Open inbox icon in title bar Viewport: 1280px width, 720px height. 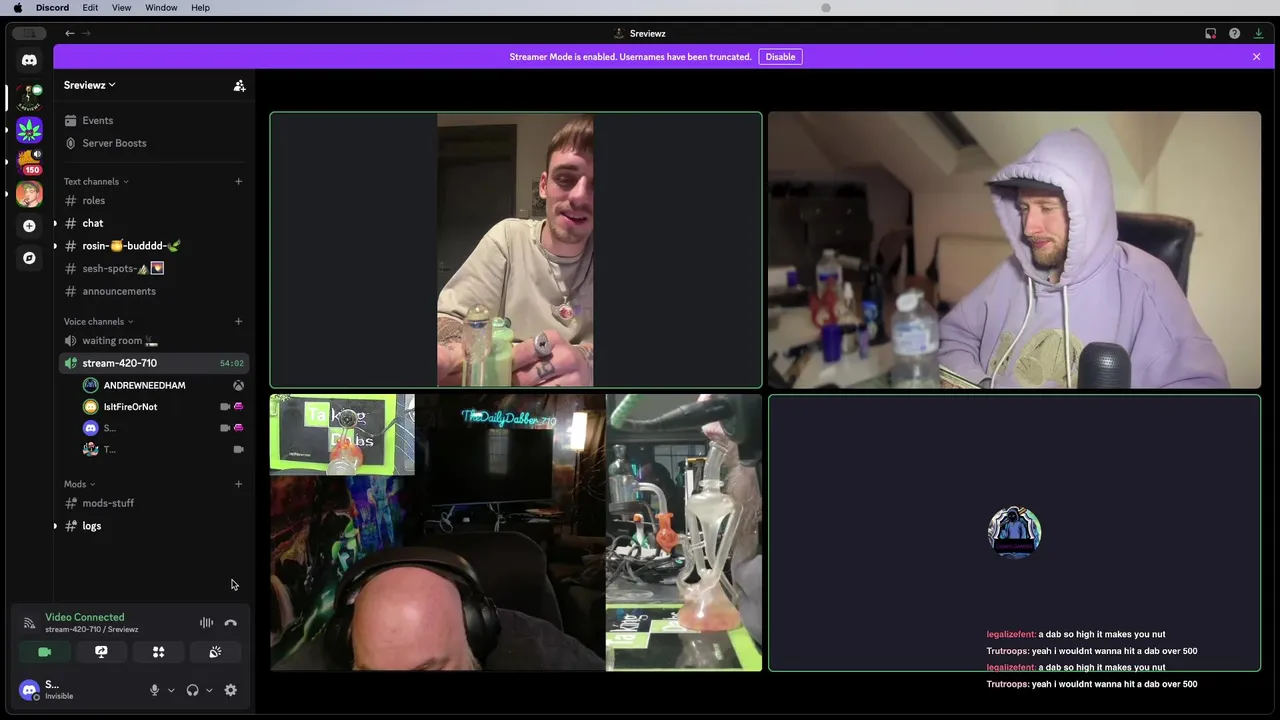1211,33
